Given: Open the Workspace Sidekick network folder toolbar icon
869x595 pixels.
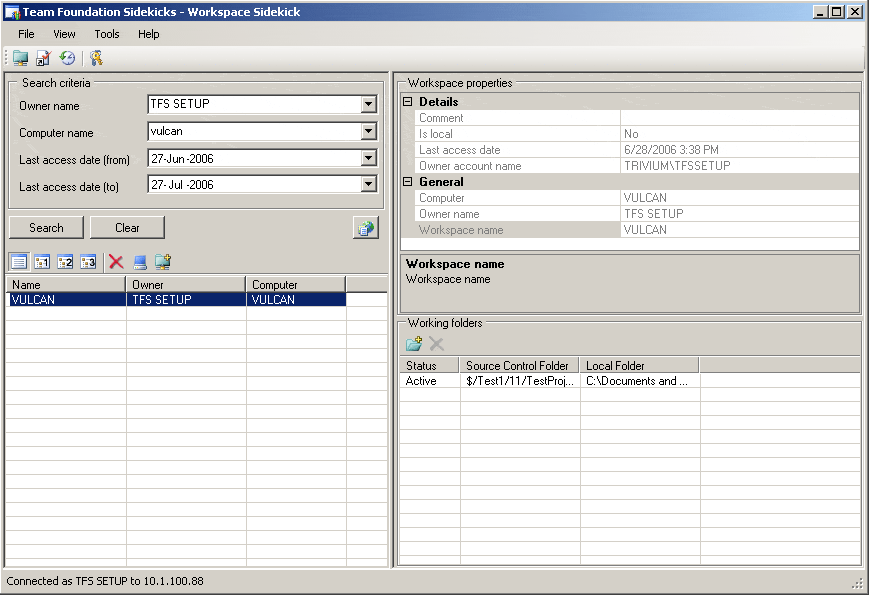Looking at the screenshot, I should coord(21,58).
